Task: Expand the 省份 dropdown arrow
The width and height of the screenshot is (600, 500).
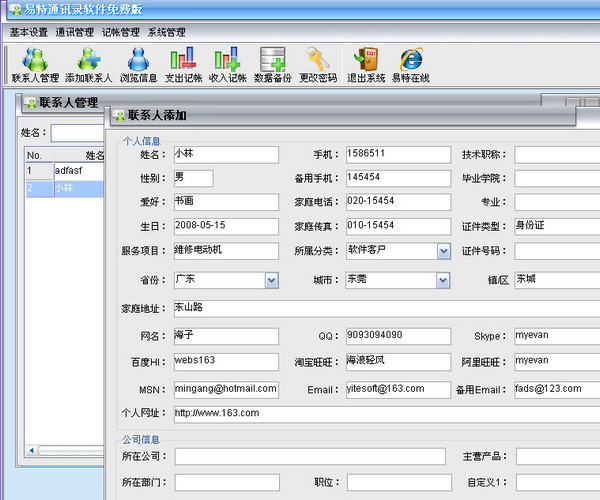Action: [x=271, y=280]
